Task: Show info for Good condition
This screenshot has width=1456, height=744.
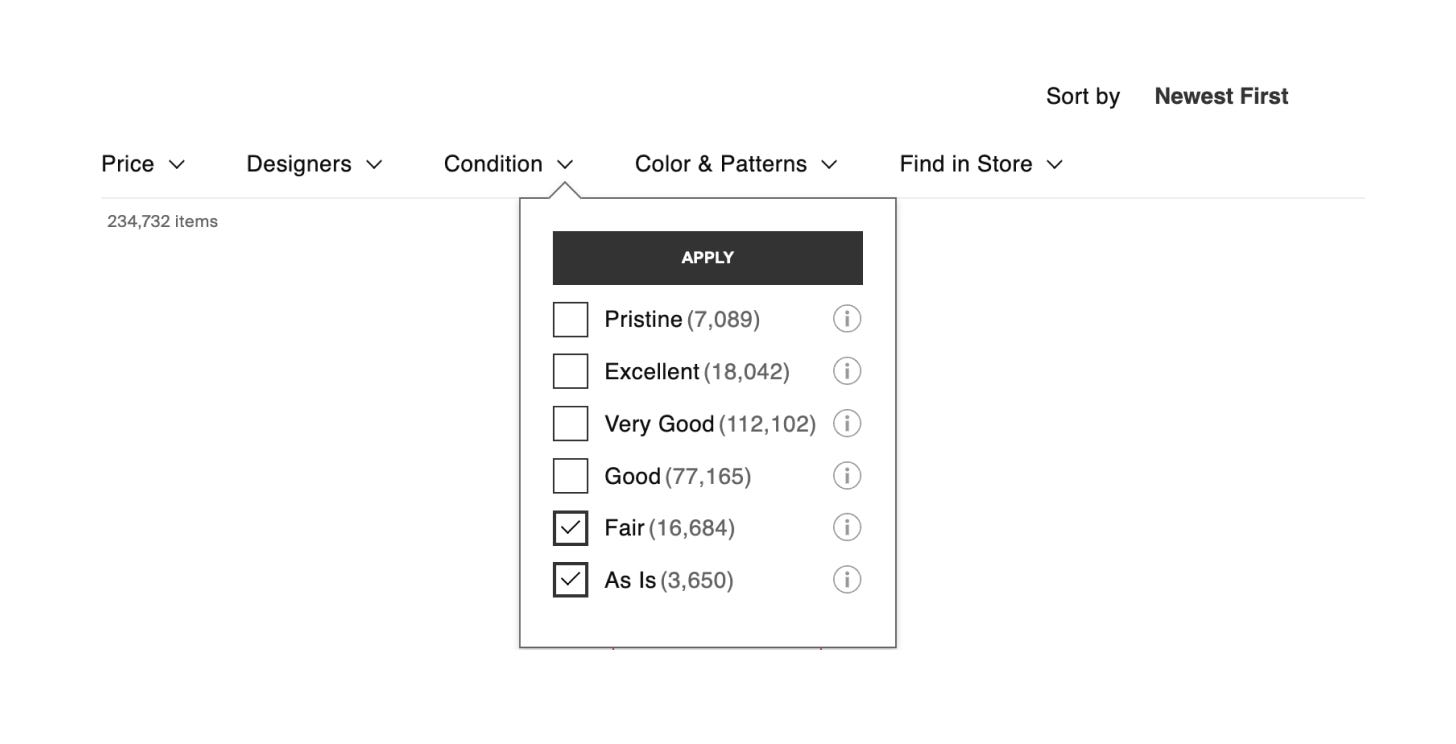Action: (x=846, y=476)
